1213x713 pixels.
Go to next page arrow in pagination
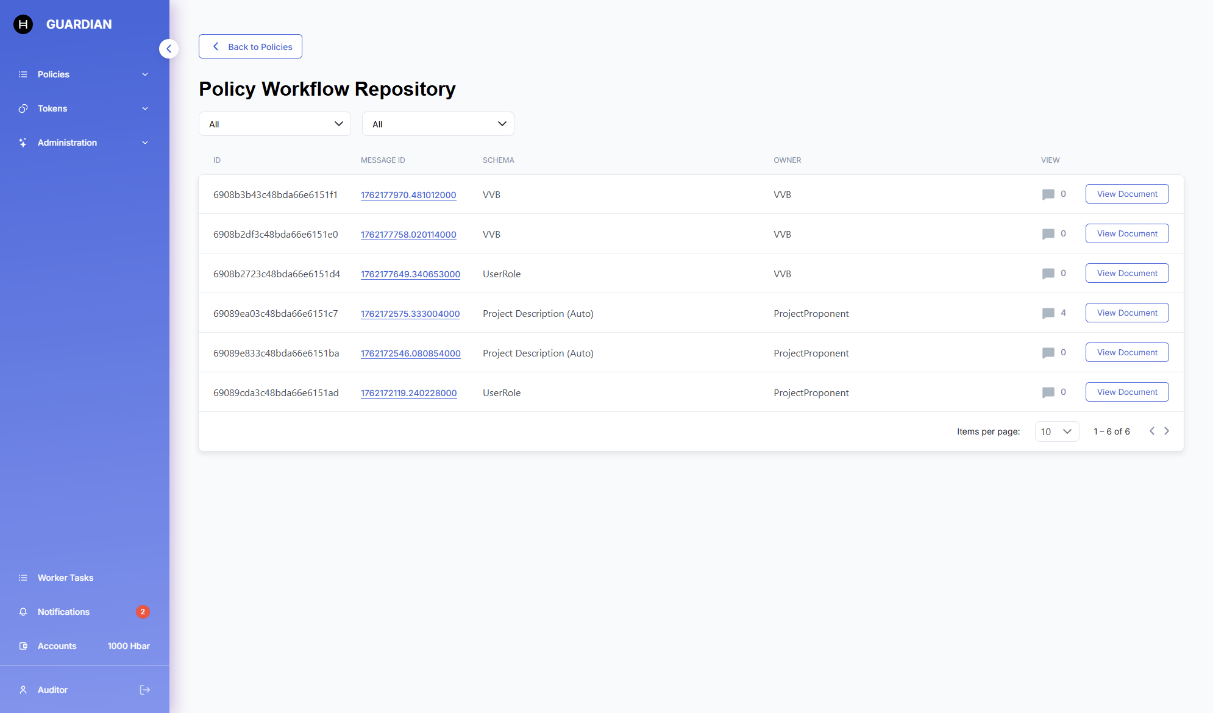(x=1166, y=431)
